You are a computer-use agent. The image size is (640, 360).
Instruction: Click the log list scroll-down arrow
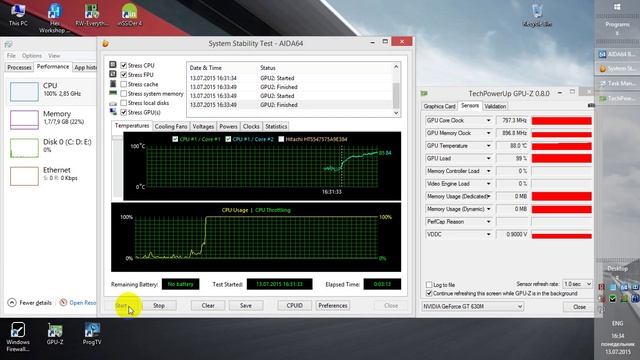pos(396,113)
